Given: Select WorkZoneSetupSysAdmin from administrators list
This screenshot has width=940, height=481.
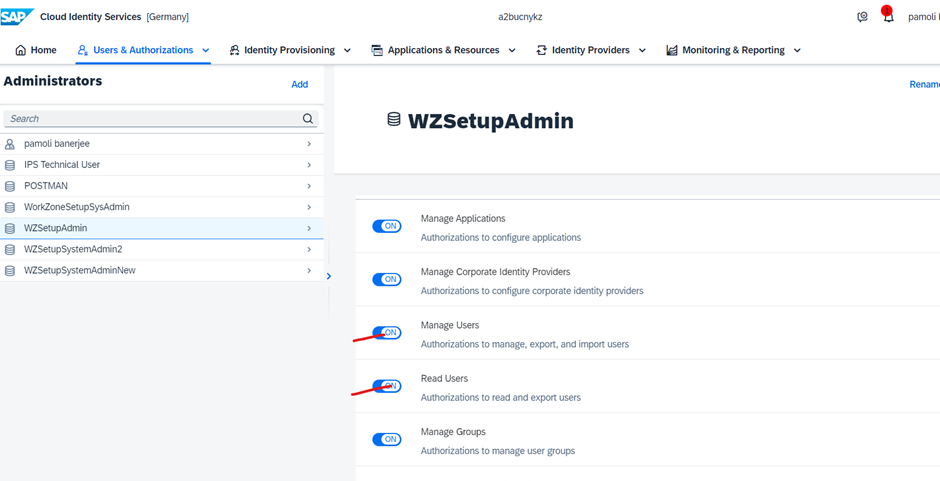Looking at the screenshot, I should (77, 207).
